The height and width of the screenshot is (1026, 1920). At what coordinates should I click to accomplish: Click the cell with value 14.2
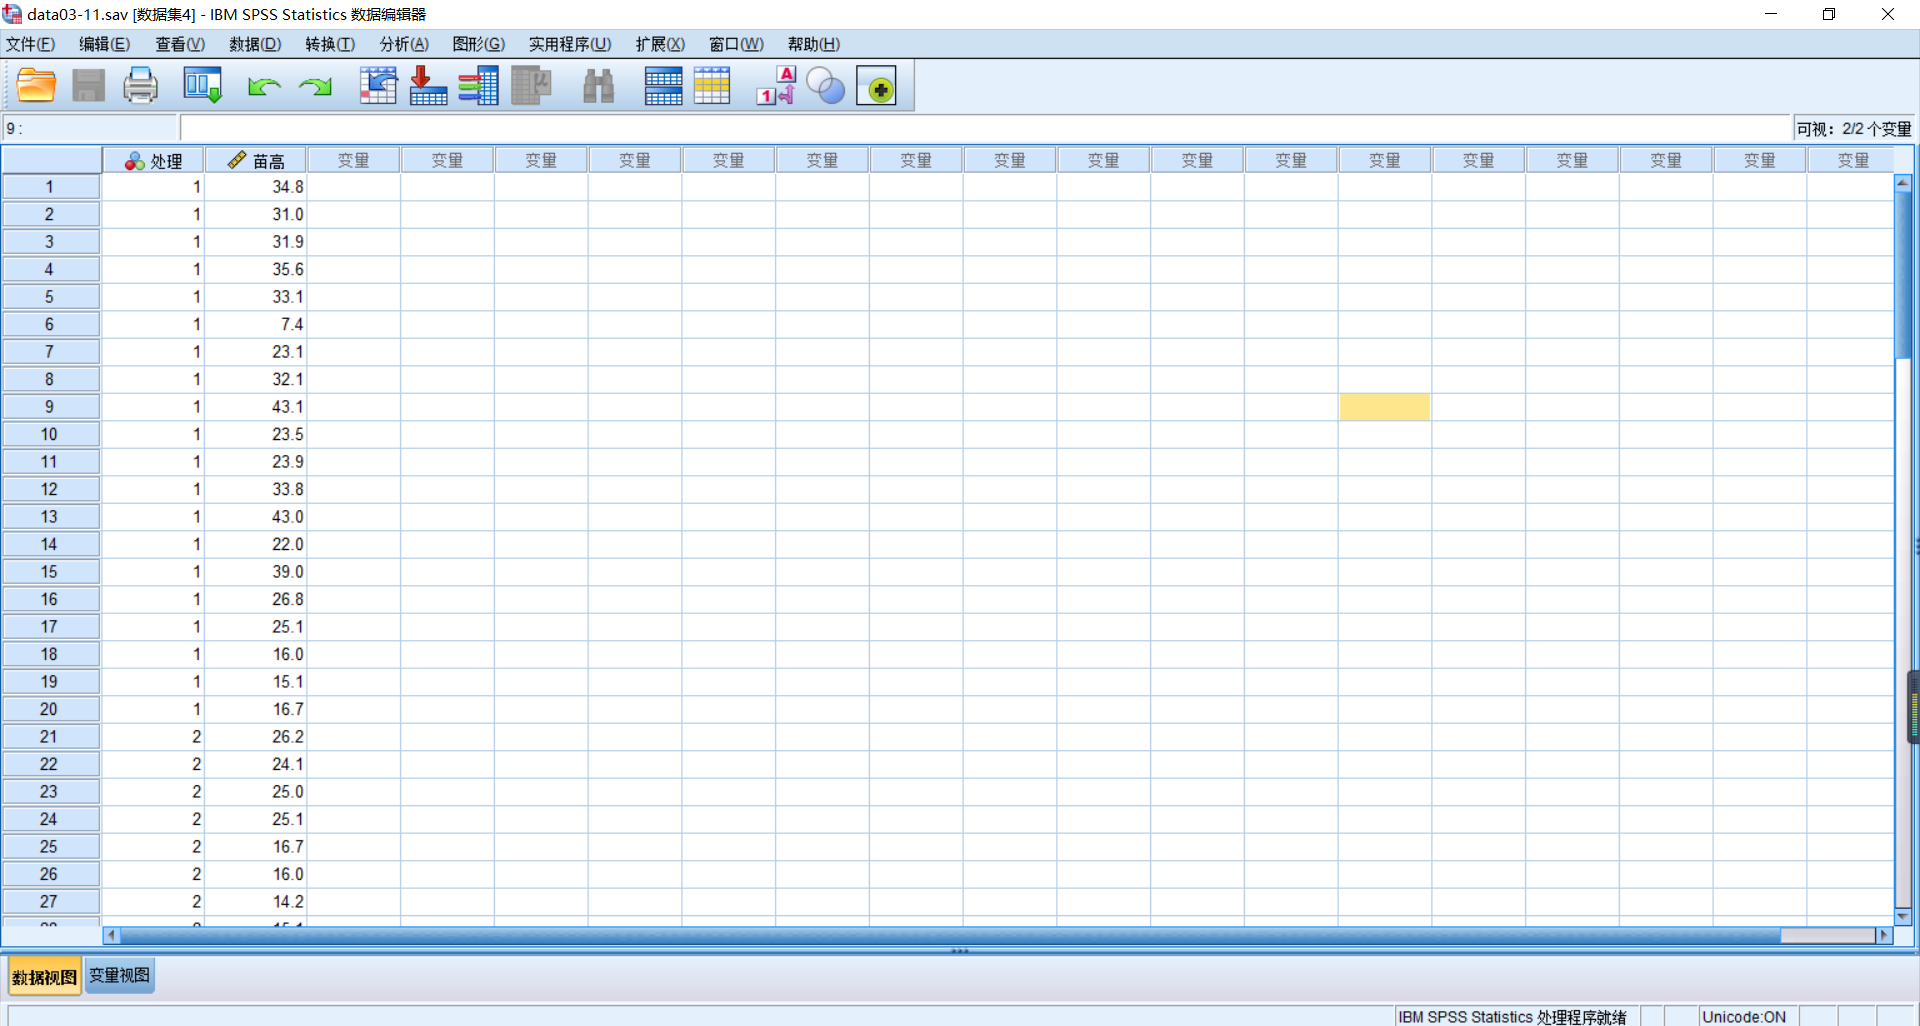256,902
